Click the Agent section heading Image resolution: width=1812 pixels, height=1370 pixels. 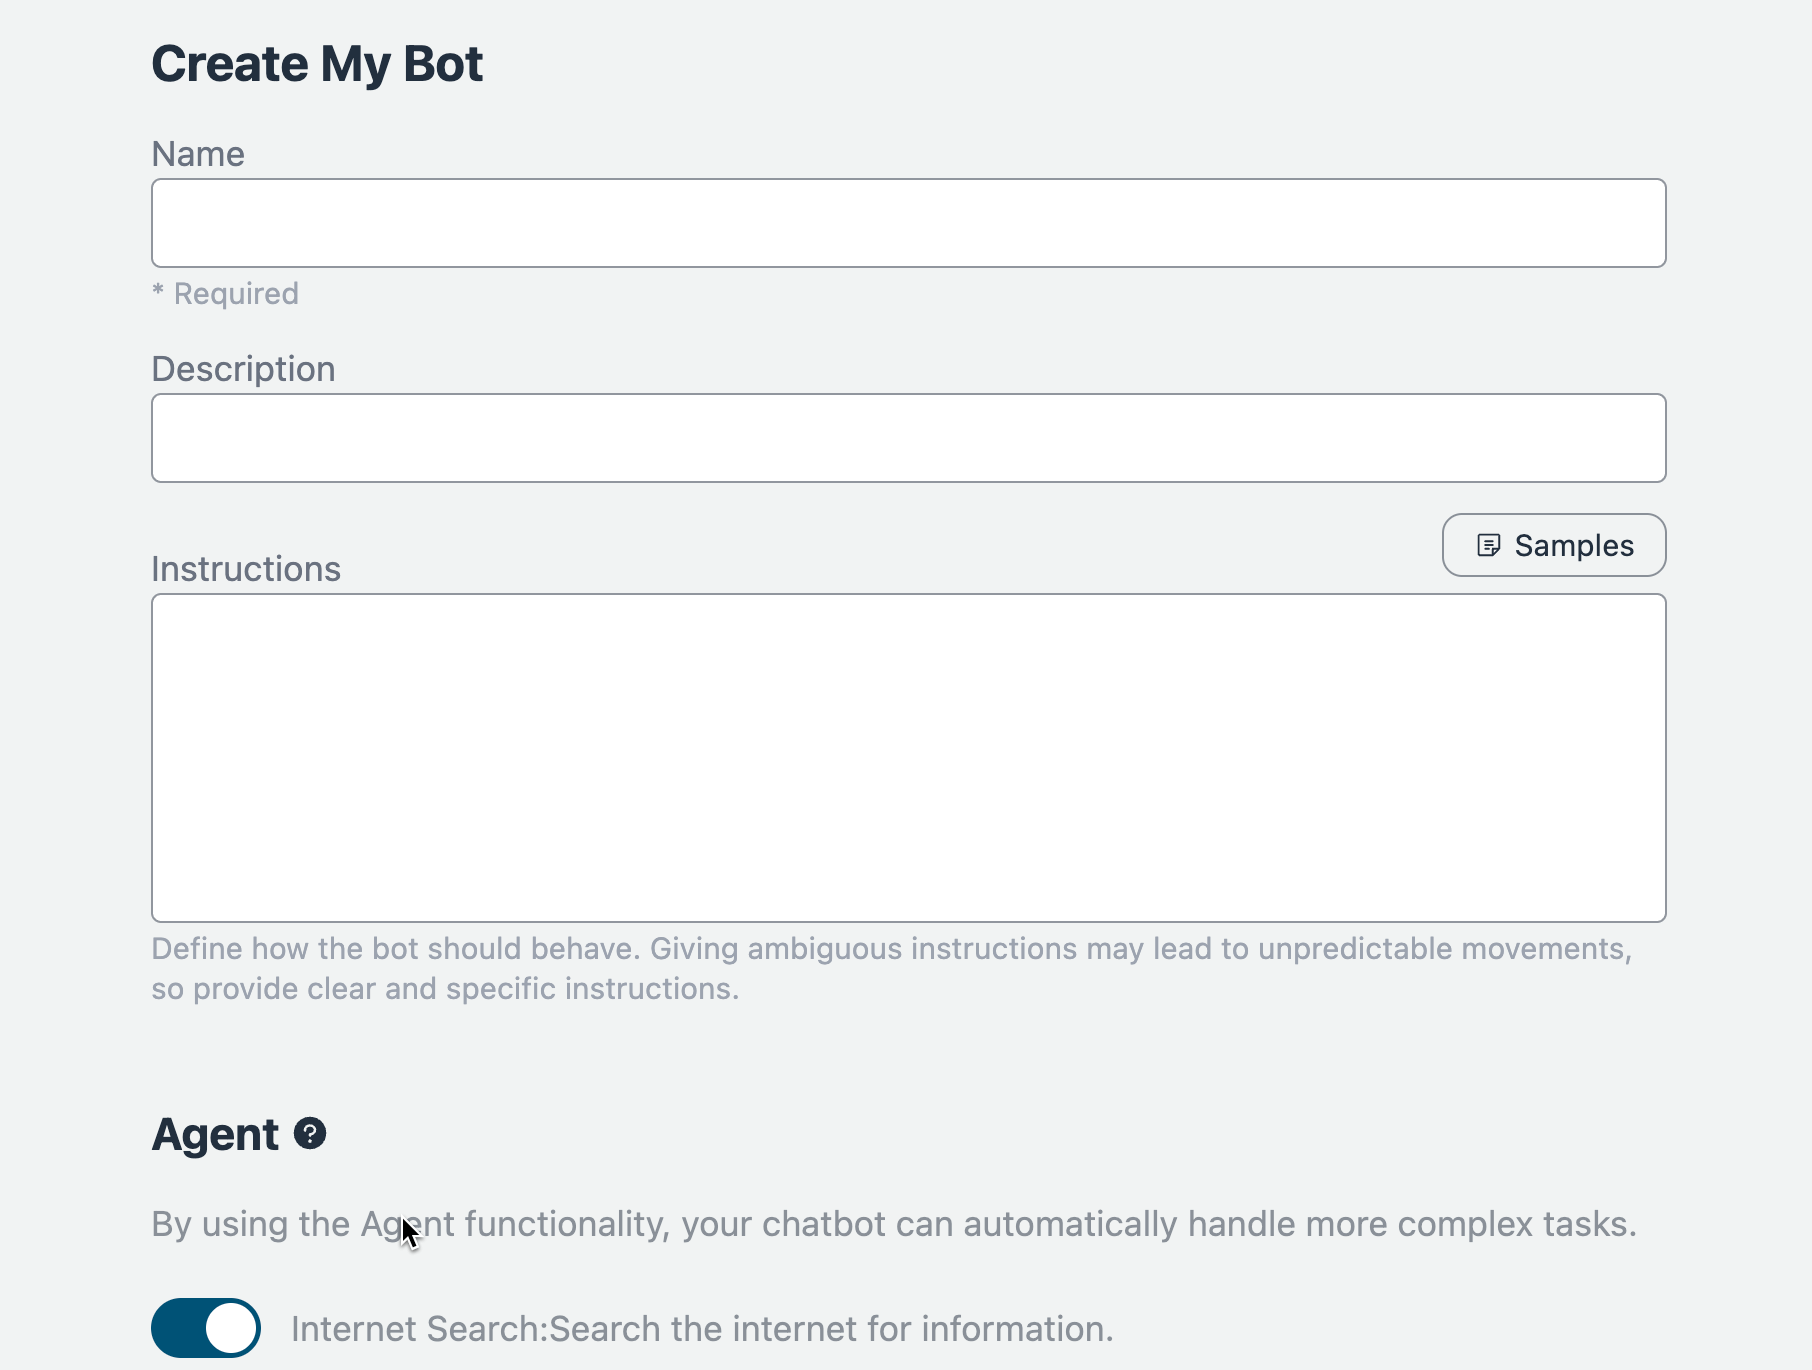(x=215, y=1134)
